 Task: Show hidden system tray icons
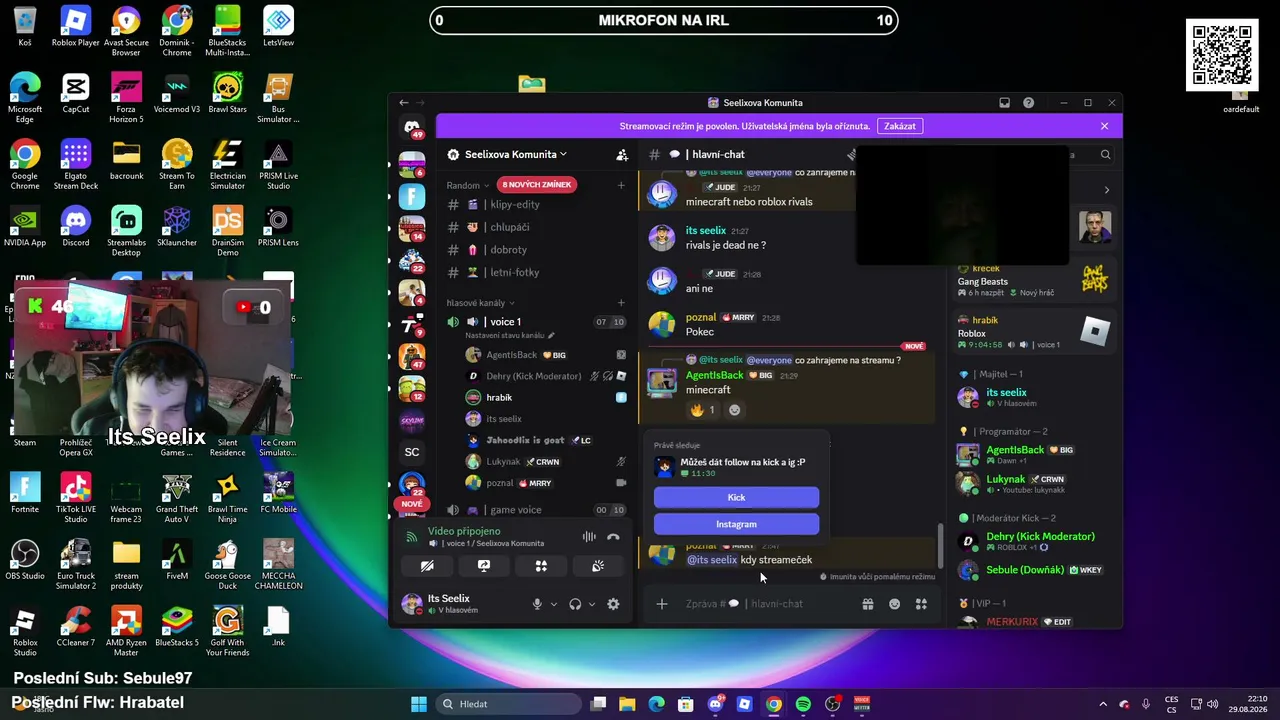[1103, 704]
